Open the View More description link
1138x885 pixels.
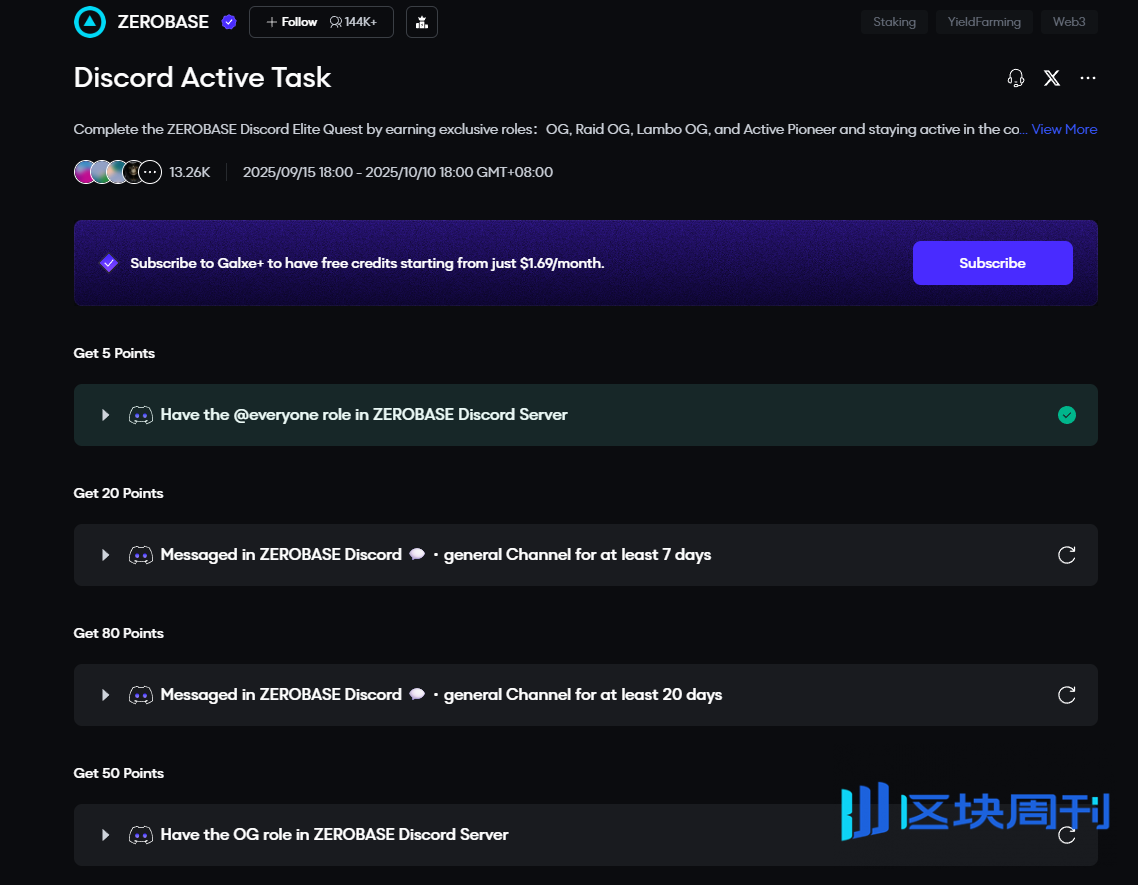(1064, 129)
